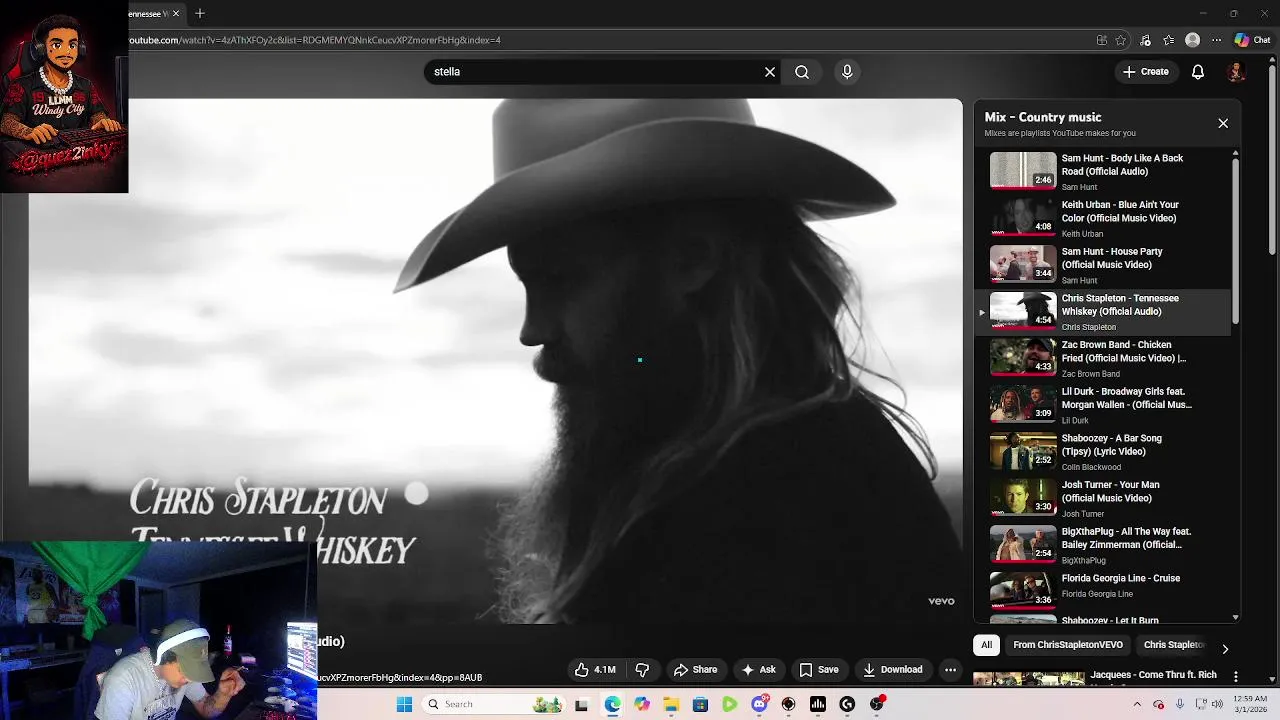Open media control music note icon
This screenshot has height=720, width=1280.
click(1146, 40)
